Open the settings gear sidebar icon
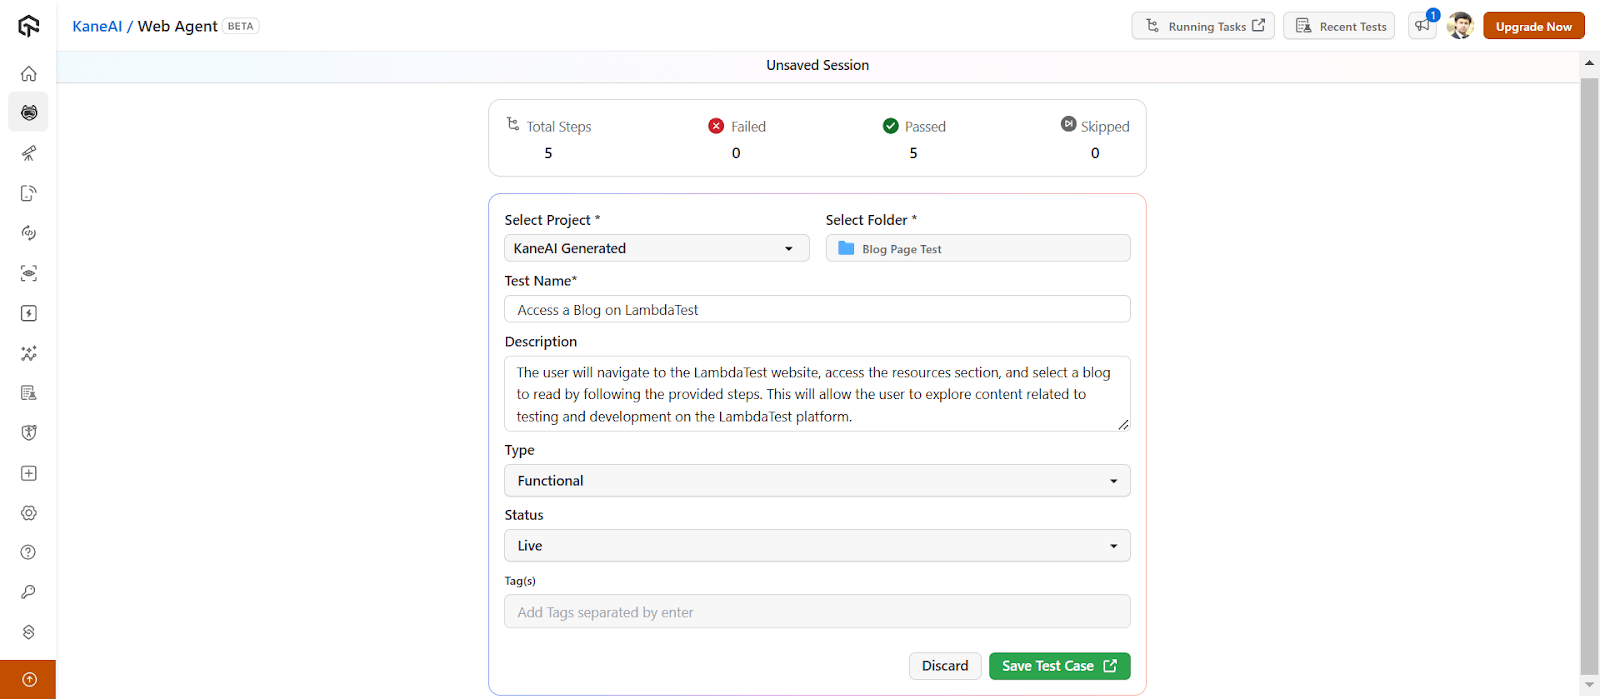1600x699 pixels. 29,513
